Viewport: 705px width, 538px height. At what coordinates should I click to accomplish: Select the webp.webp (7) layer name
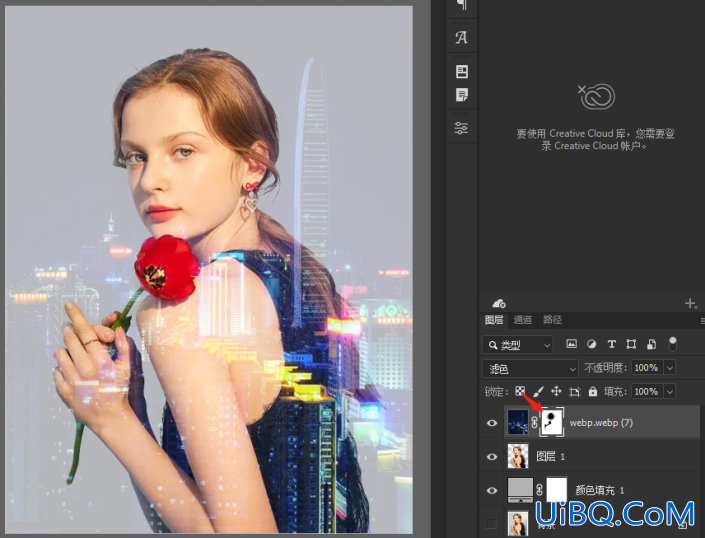click(601, 422)
